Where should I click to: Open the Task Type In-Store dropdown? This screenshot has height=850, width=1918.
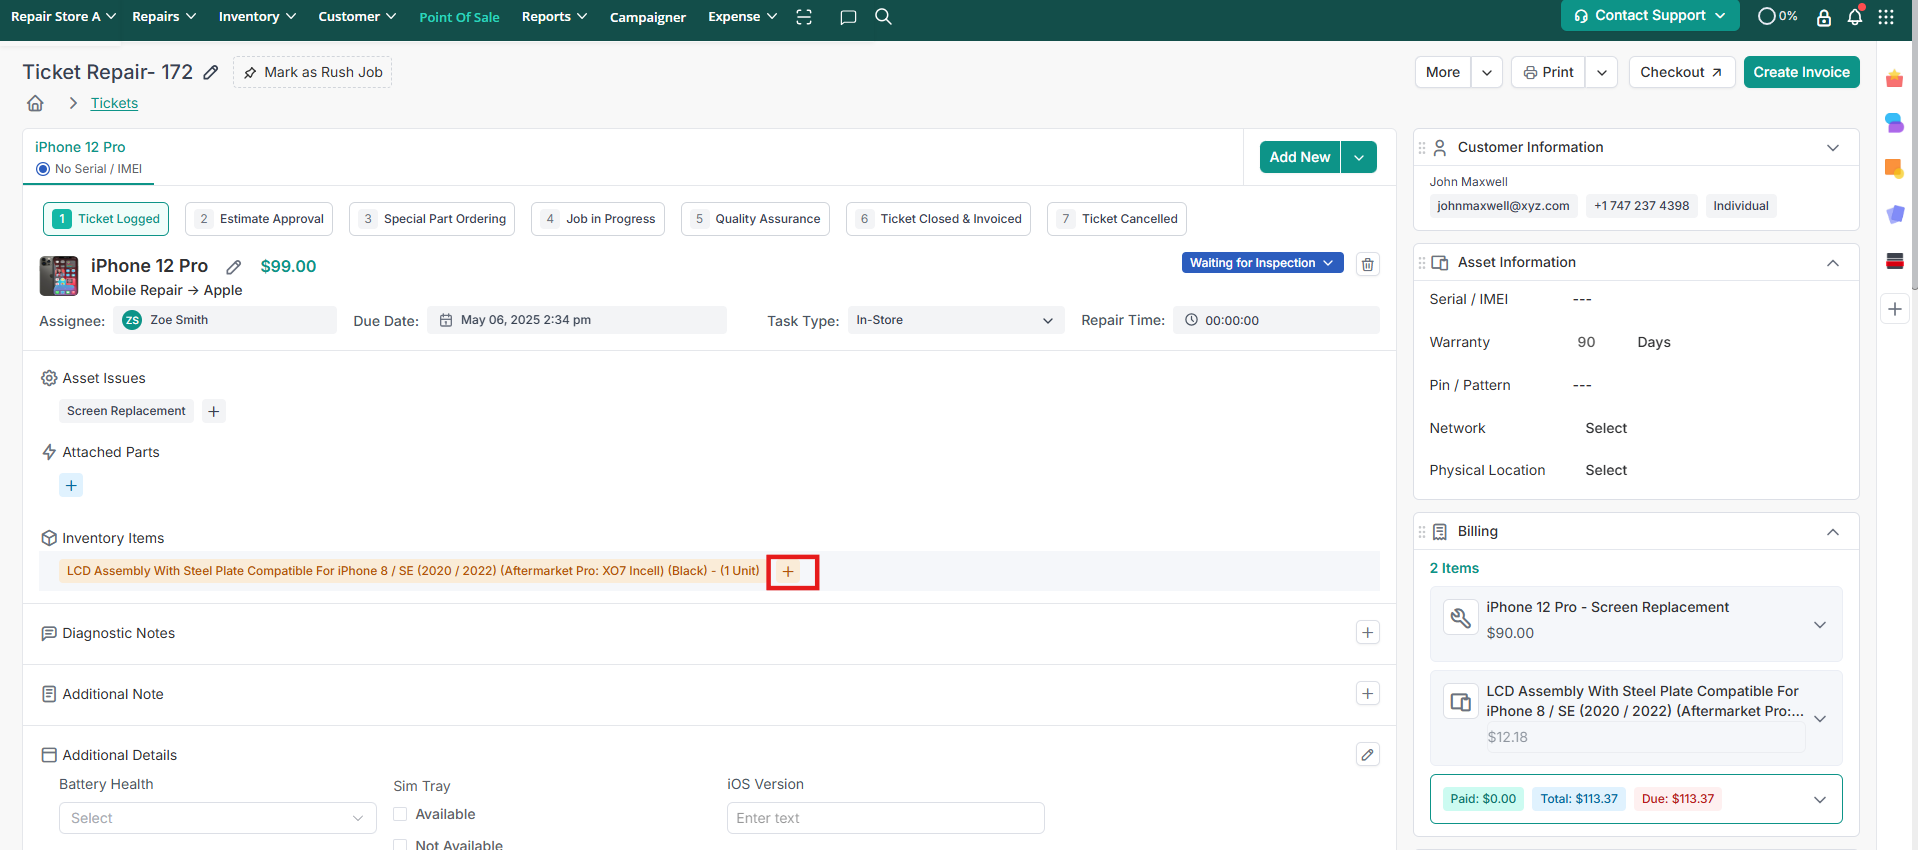(x=955, y=320)
